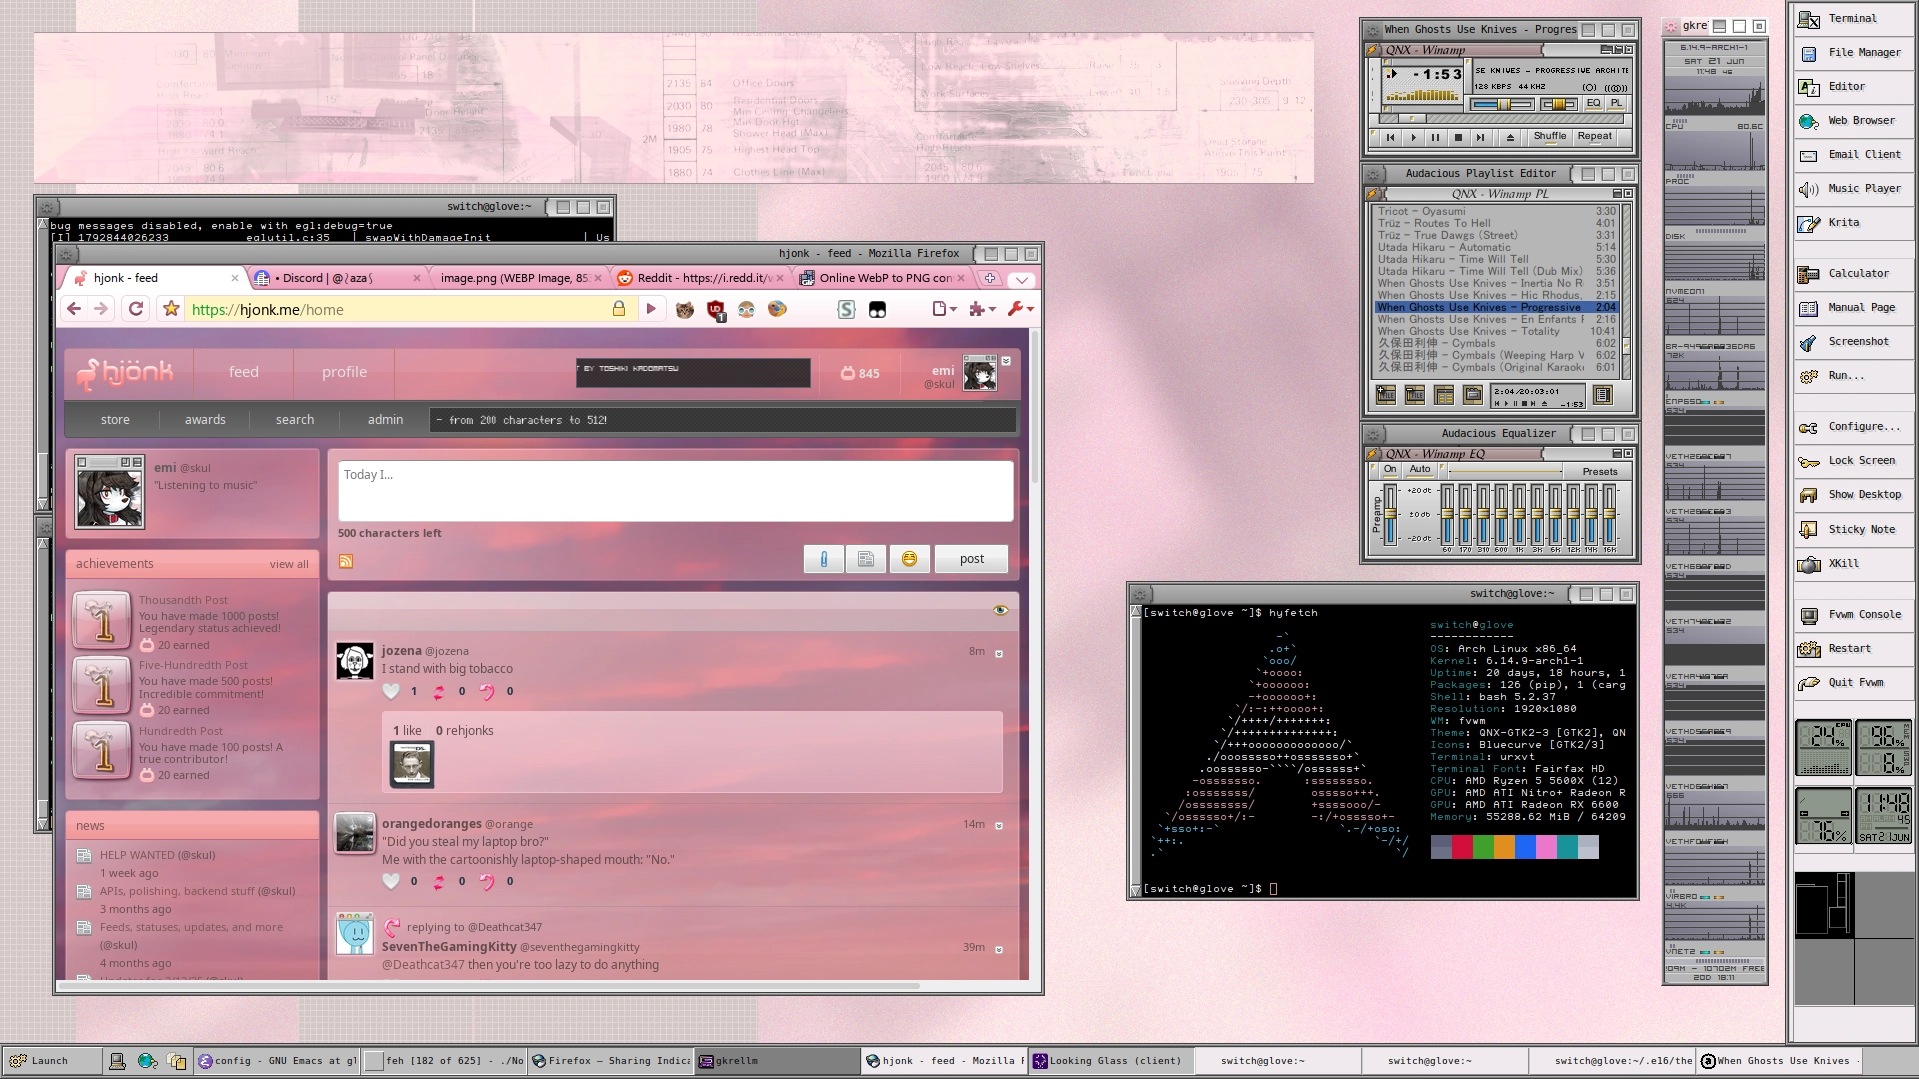This screenshot has width=1919, height=1079.
Task: Open the emi user menu dropdown arrow
Action: point(1006,361)
